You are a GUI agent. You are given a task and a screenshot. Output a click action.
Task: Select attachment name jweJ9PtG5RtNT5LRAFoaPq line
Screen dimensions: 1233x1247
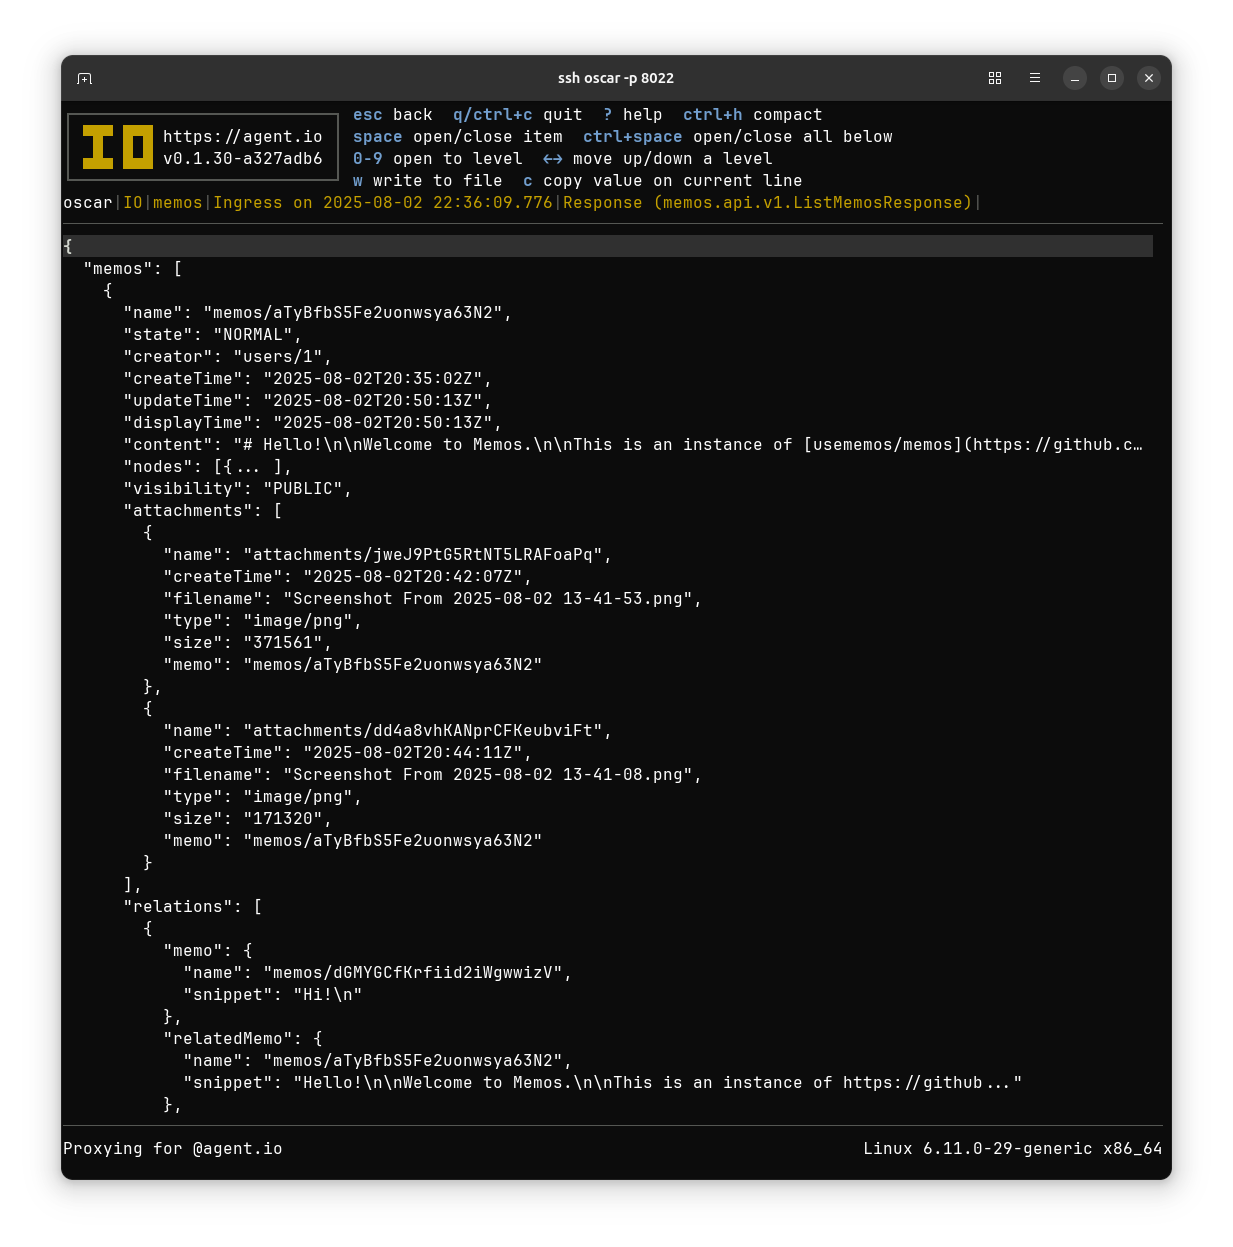pyautogui.click(x=388, y=555)
